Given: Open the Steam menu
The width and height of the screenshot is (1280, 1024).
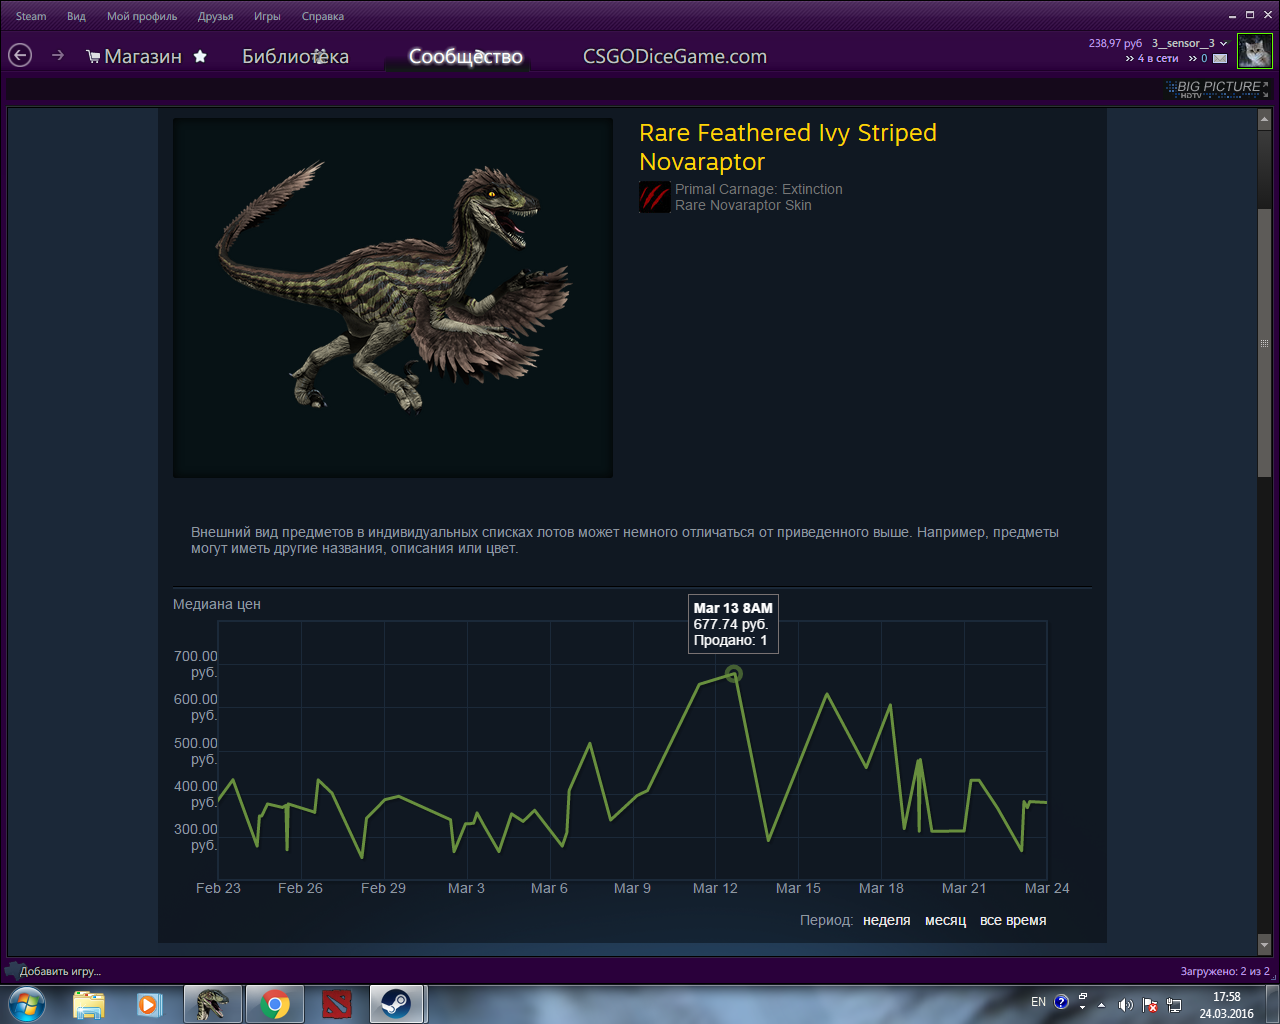Looking at the screenshot, I should click(31, 16).
